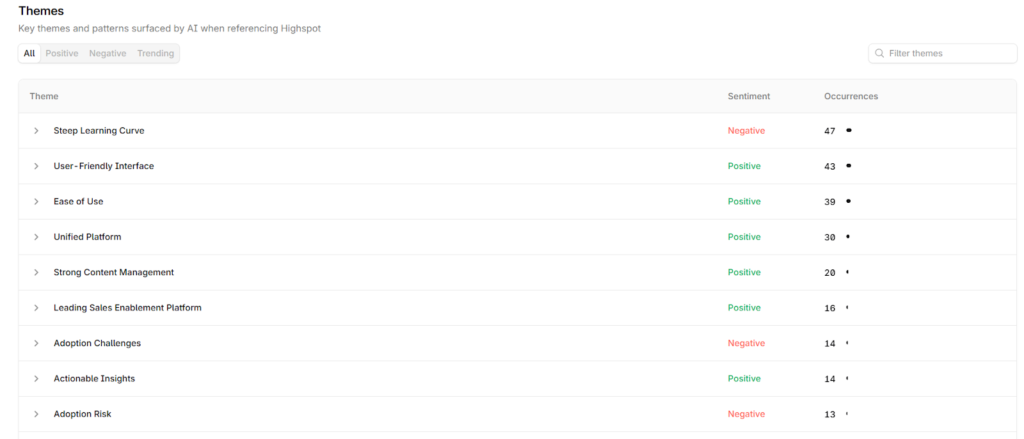This screenshot has width=1024, height=439.
Task: Expand the Steep Learning Curve row chevron
Action: [36, 131]
